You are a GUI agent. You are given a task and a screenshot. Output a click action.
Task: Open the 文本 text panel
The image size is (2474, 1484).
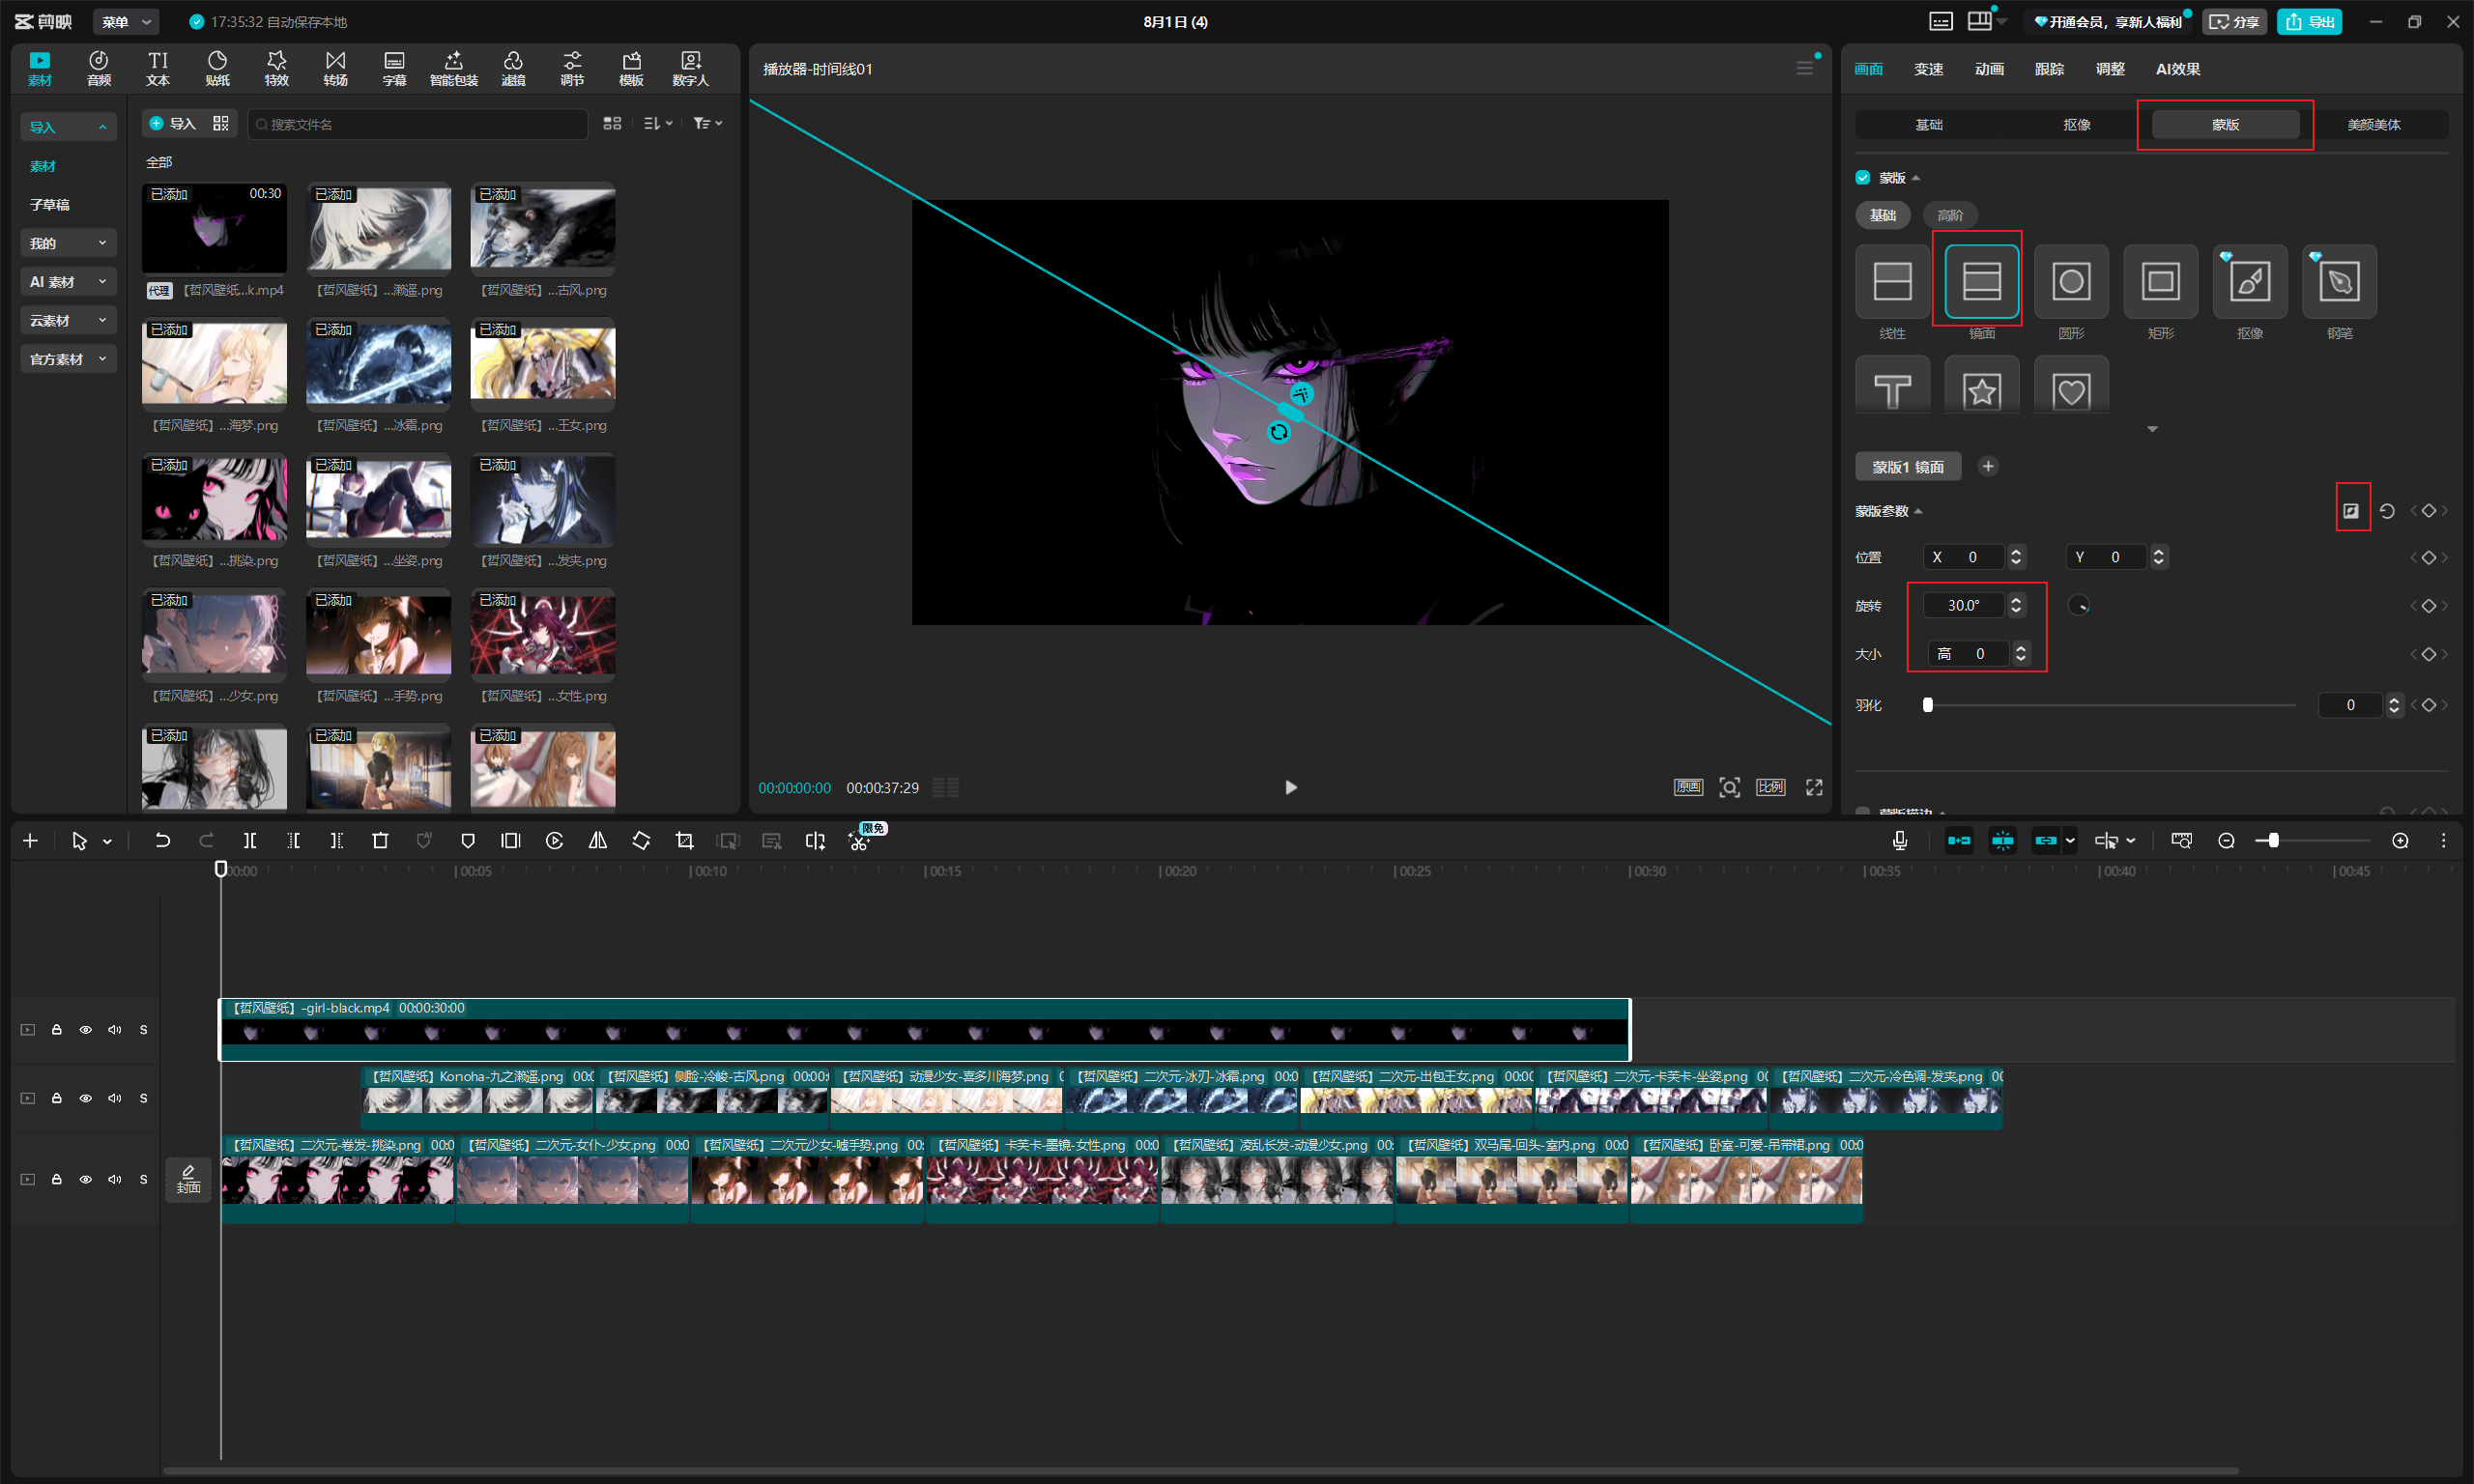click(158, 68)
